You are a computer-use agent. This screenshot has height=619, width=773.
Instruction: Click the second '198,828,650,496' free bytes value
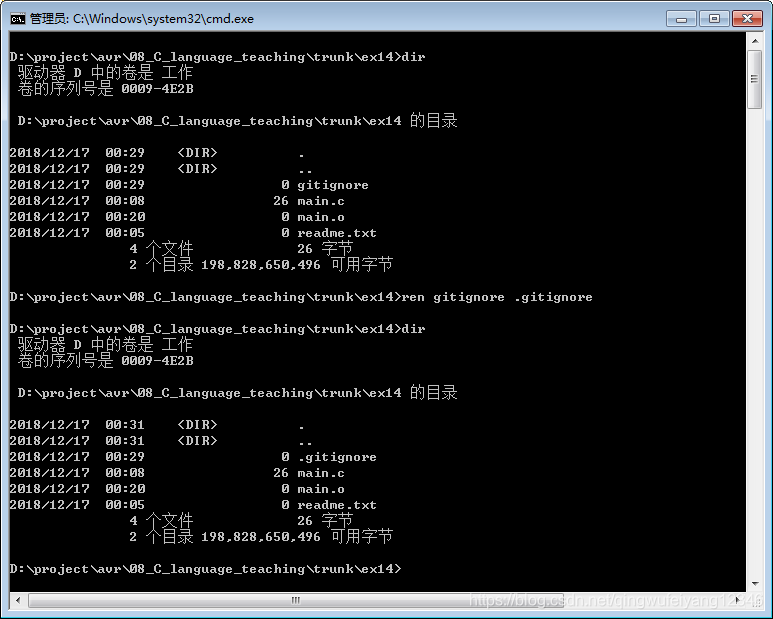261,537
